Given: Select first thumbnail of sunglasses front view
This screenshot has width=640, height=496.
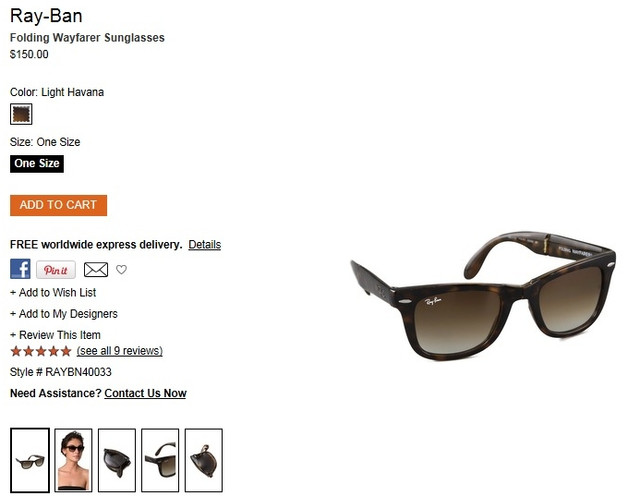Looking at the screenshot, I should 30,460.
